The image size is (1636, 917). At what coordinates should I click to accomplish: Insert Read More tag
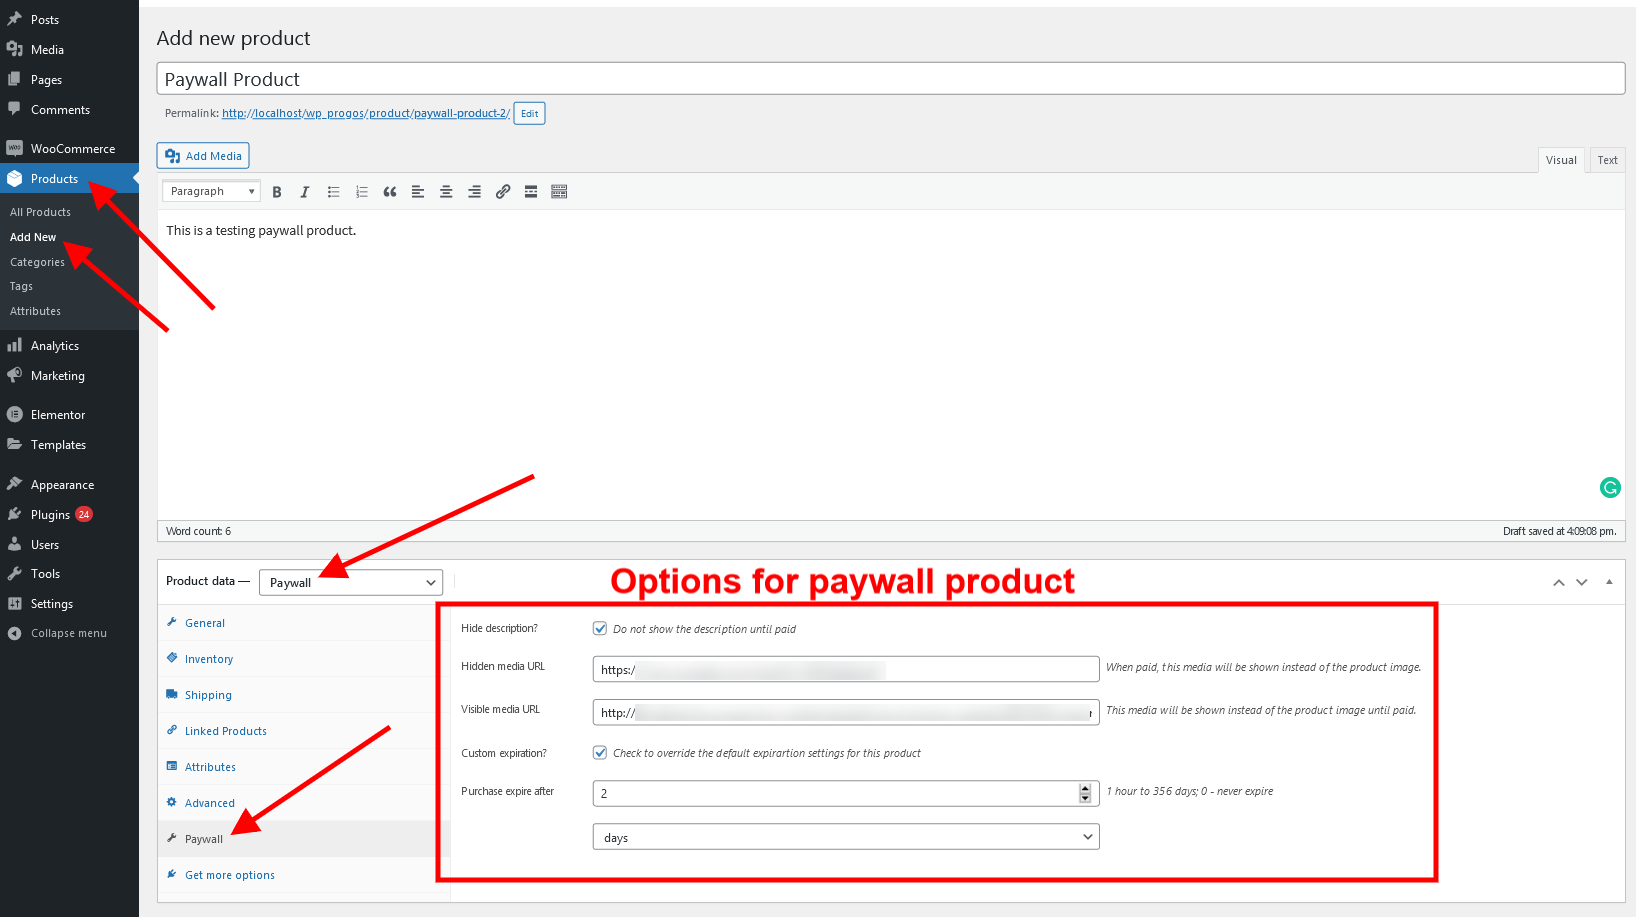tap(531, 192)
